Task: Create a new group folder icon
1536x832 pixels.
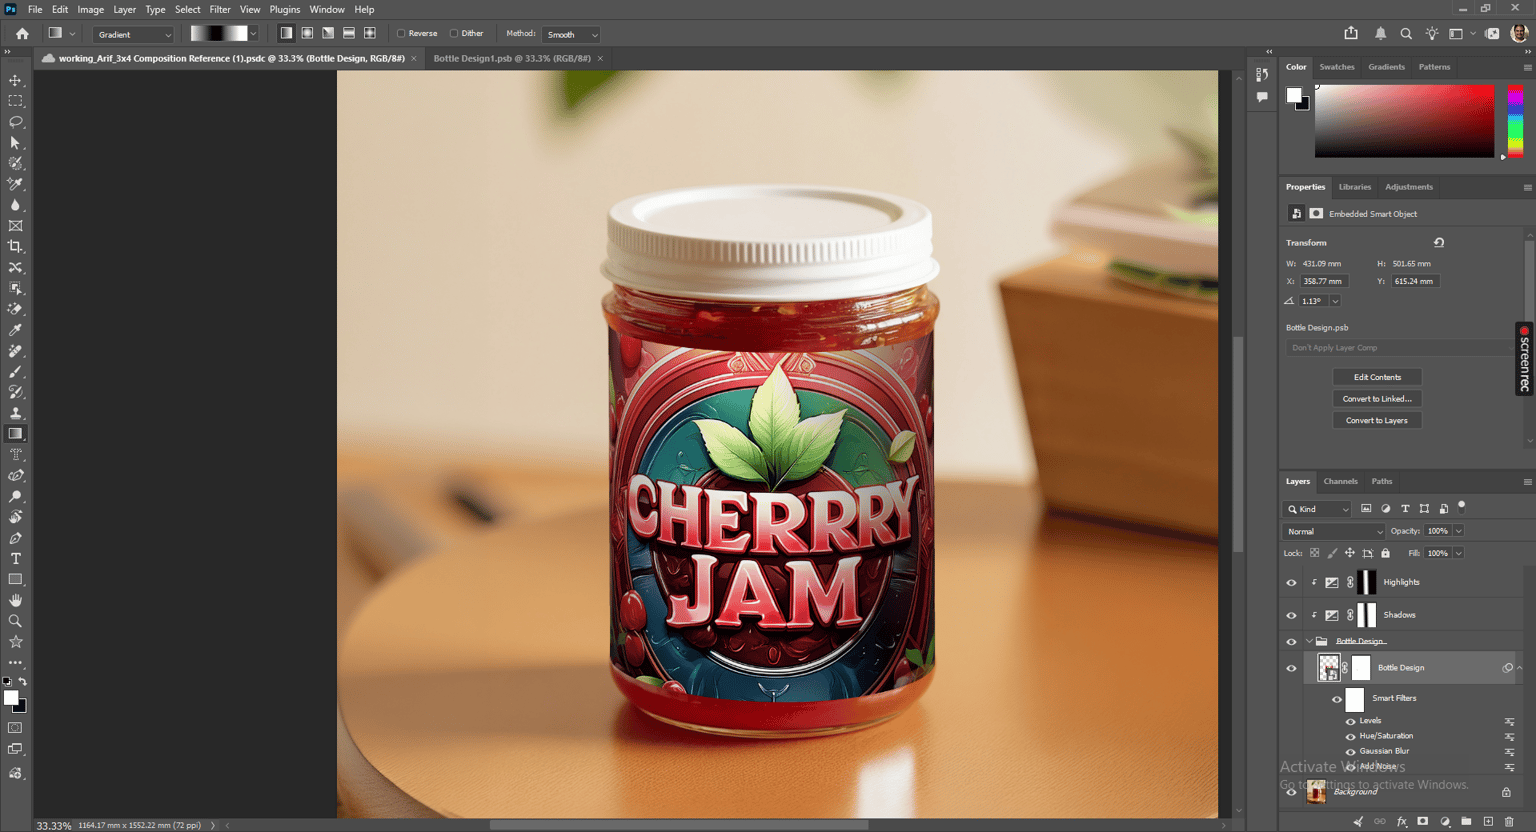Action: [1466, 821]
